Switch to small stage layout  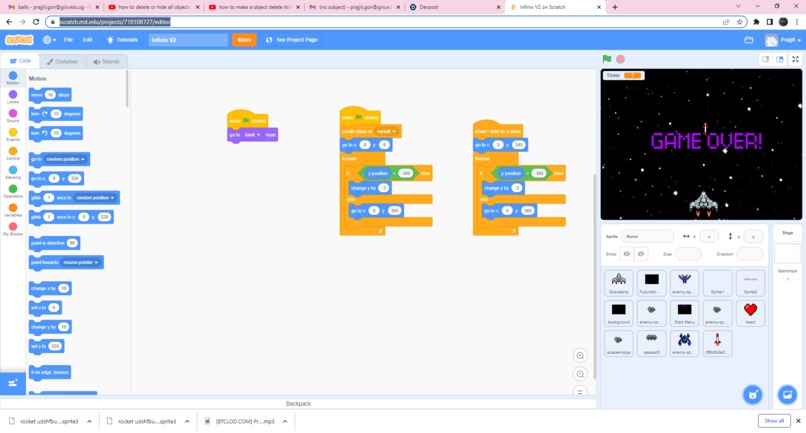coord(765,59)
